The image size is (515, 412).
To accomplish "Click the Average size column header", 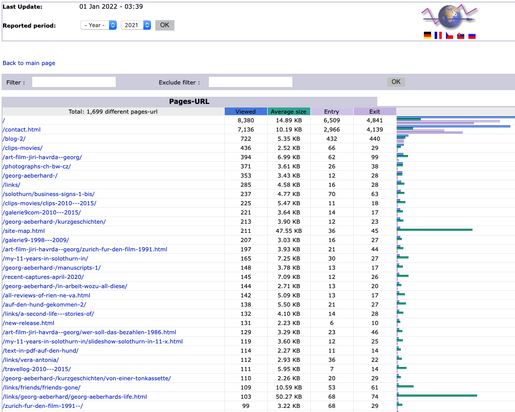I will coord(289,111).
